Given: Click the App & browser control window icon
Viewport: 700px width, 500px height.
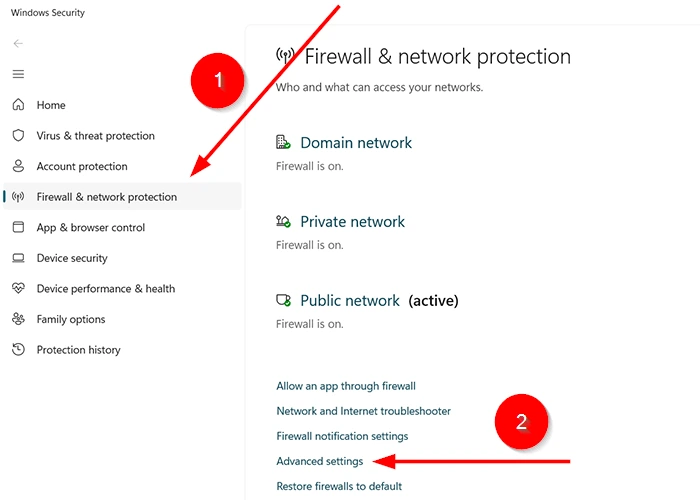Looking at the screenshot, I should click(x=18, y=227).
